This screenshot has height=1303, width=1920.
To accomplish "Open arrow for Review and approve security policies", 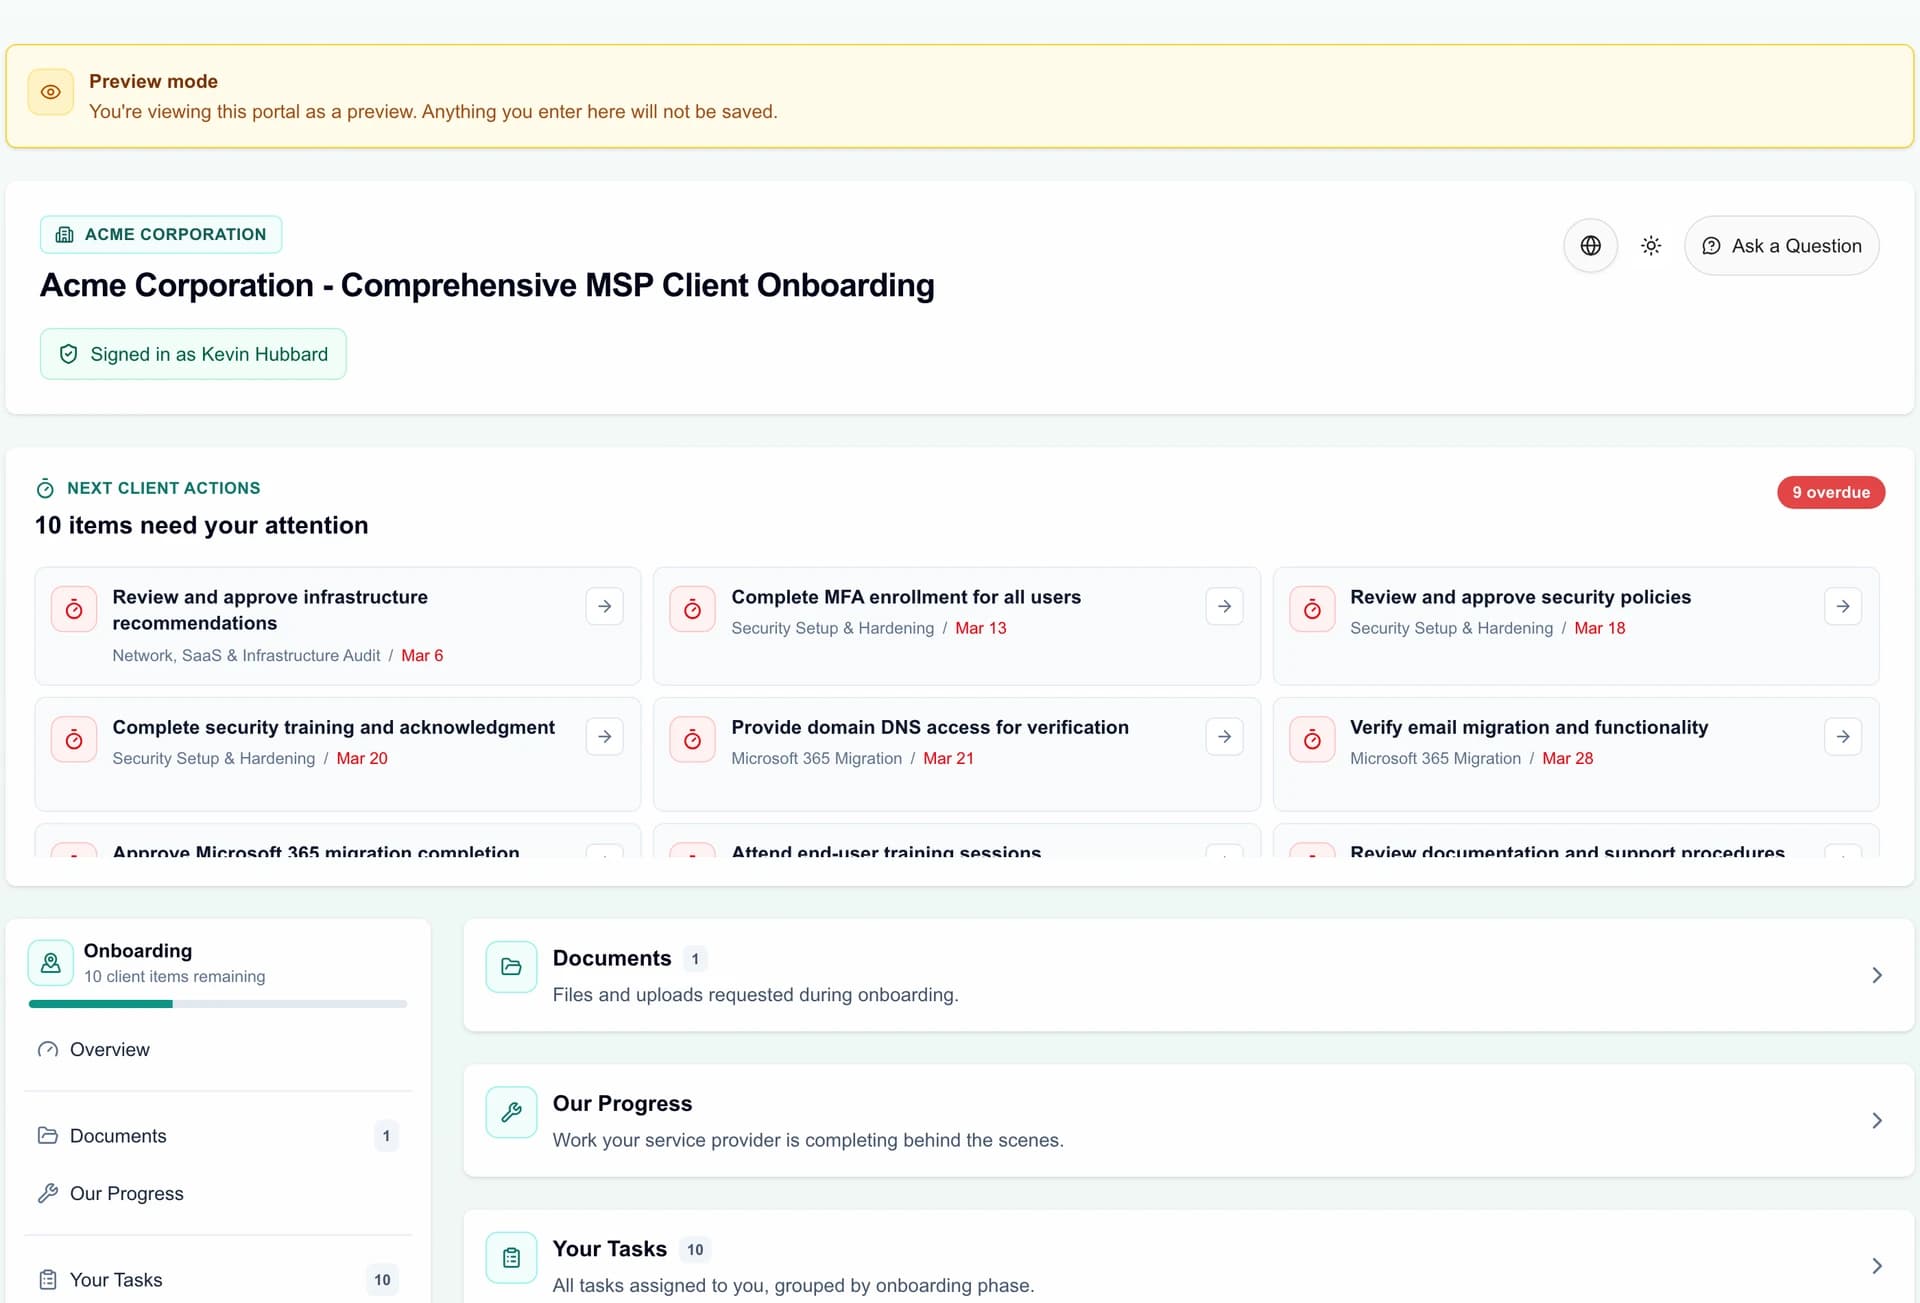I will (1843, 606).
